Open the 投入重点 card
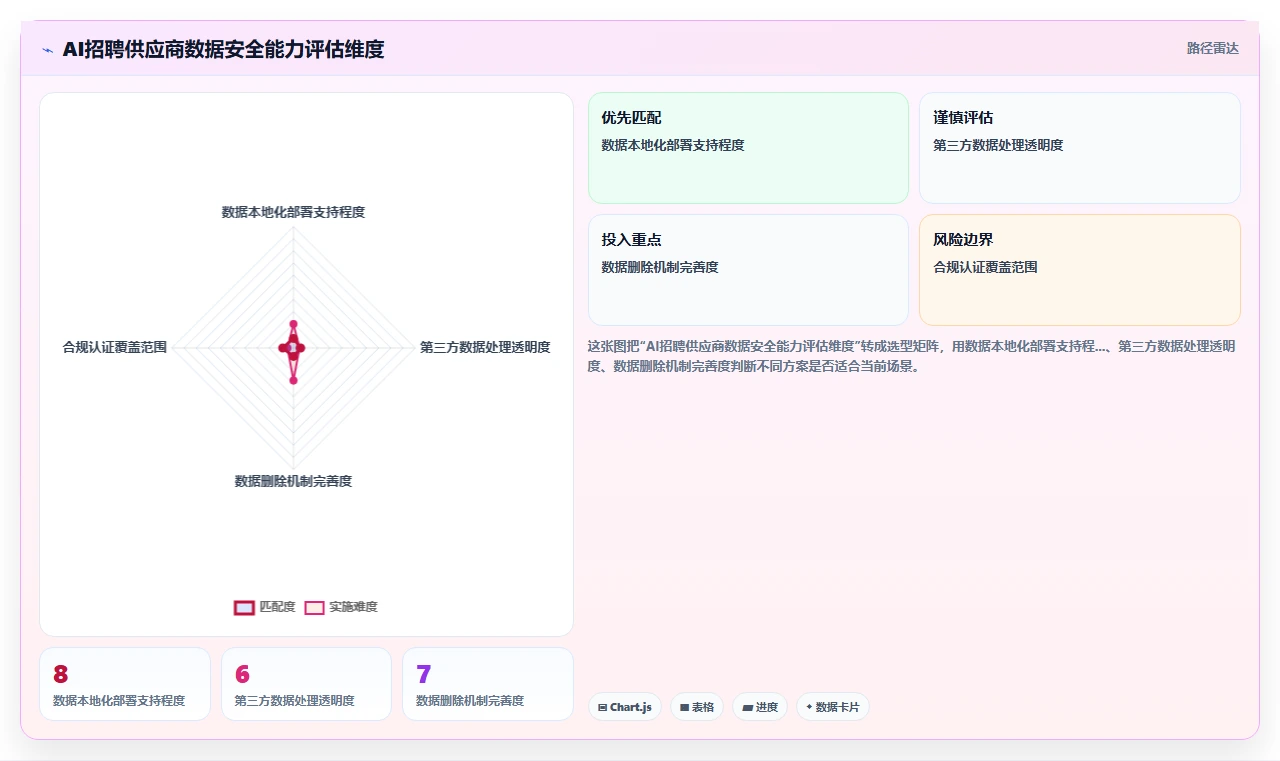This screenshot has height=761, width=1280. click(748, 270)
